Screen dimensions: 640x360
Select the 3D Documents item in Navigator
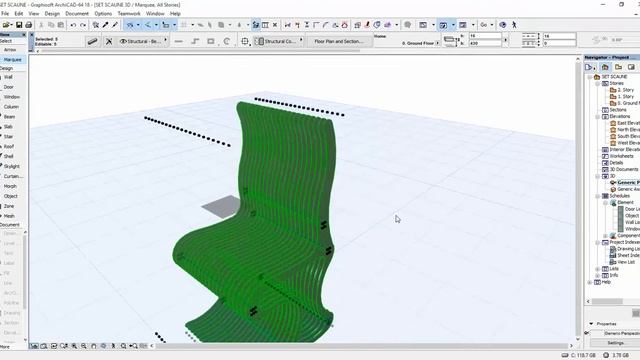(x=623, y=169)
